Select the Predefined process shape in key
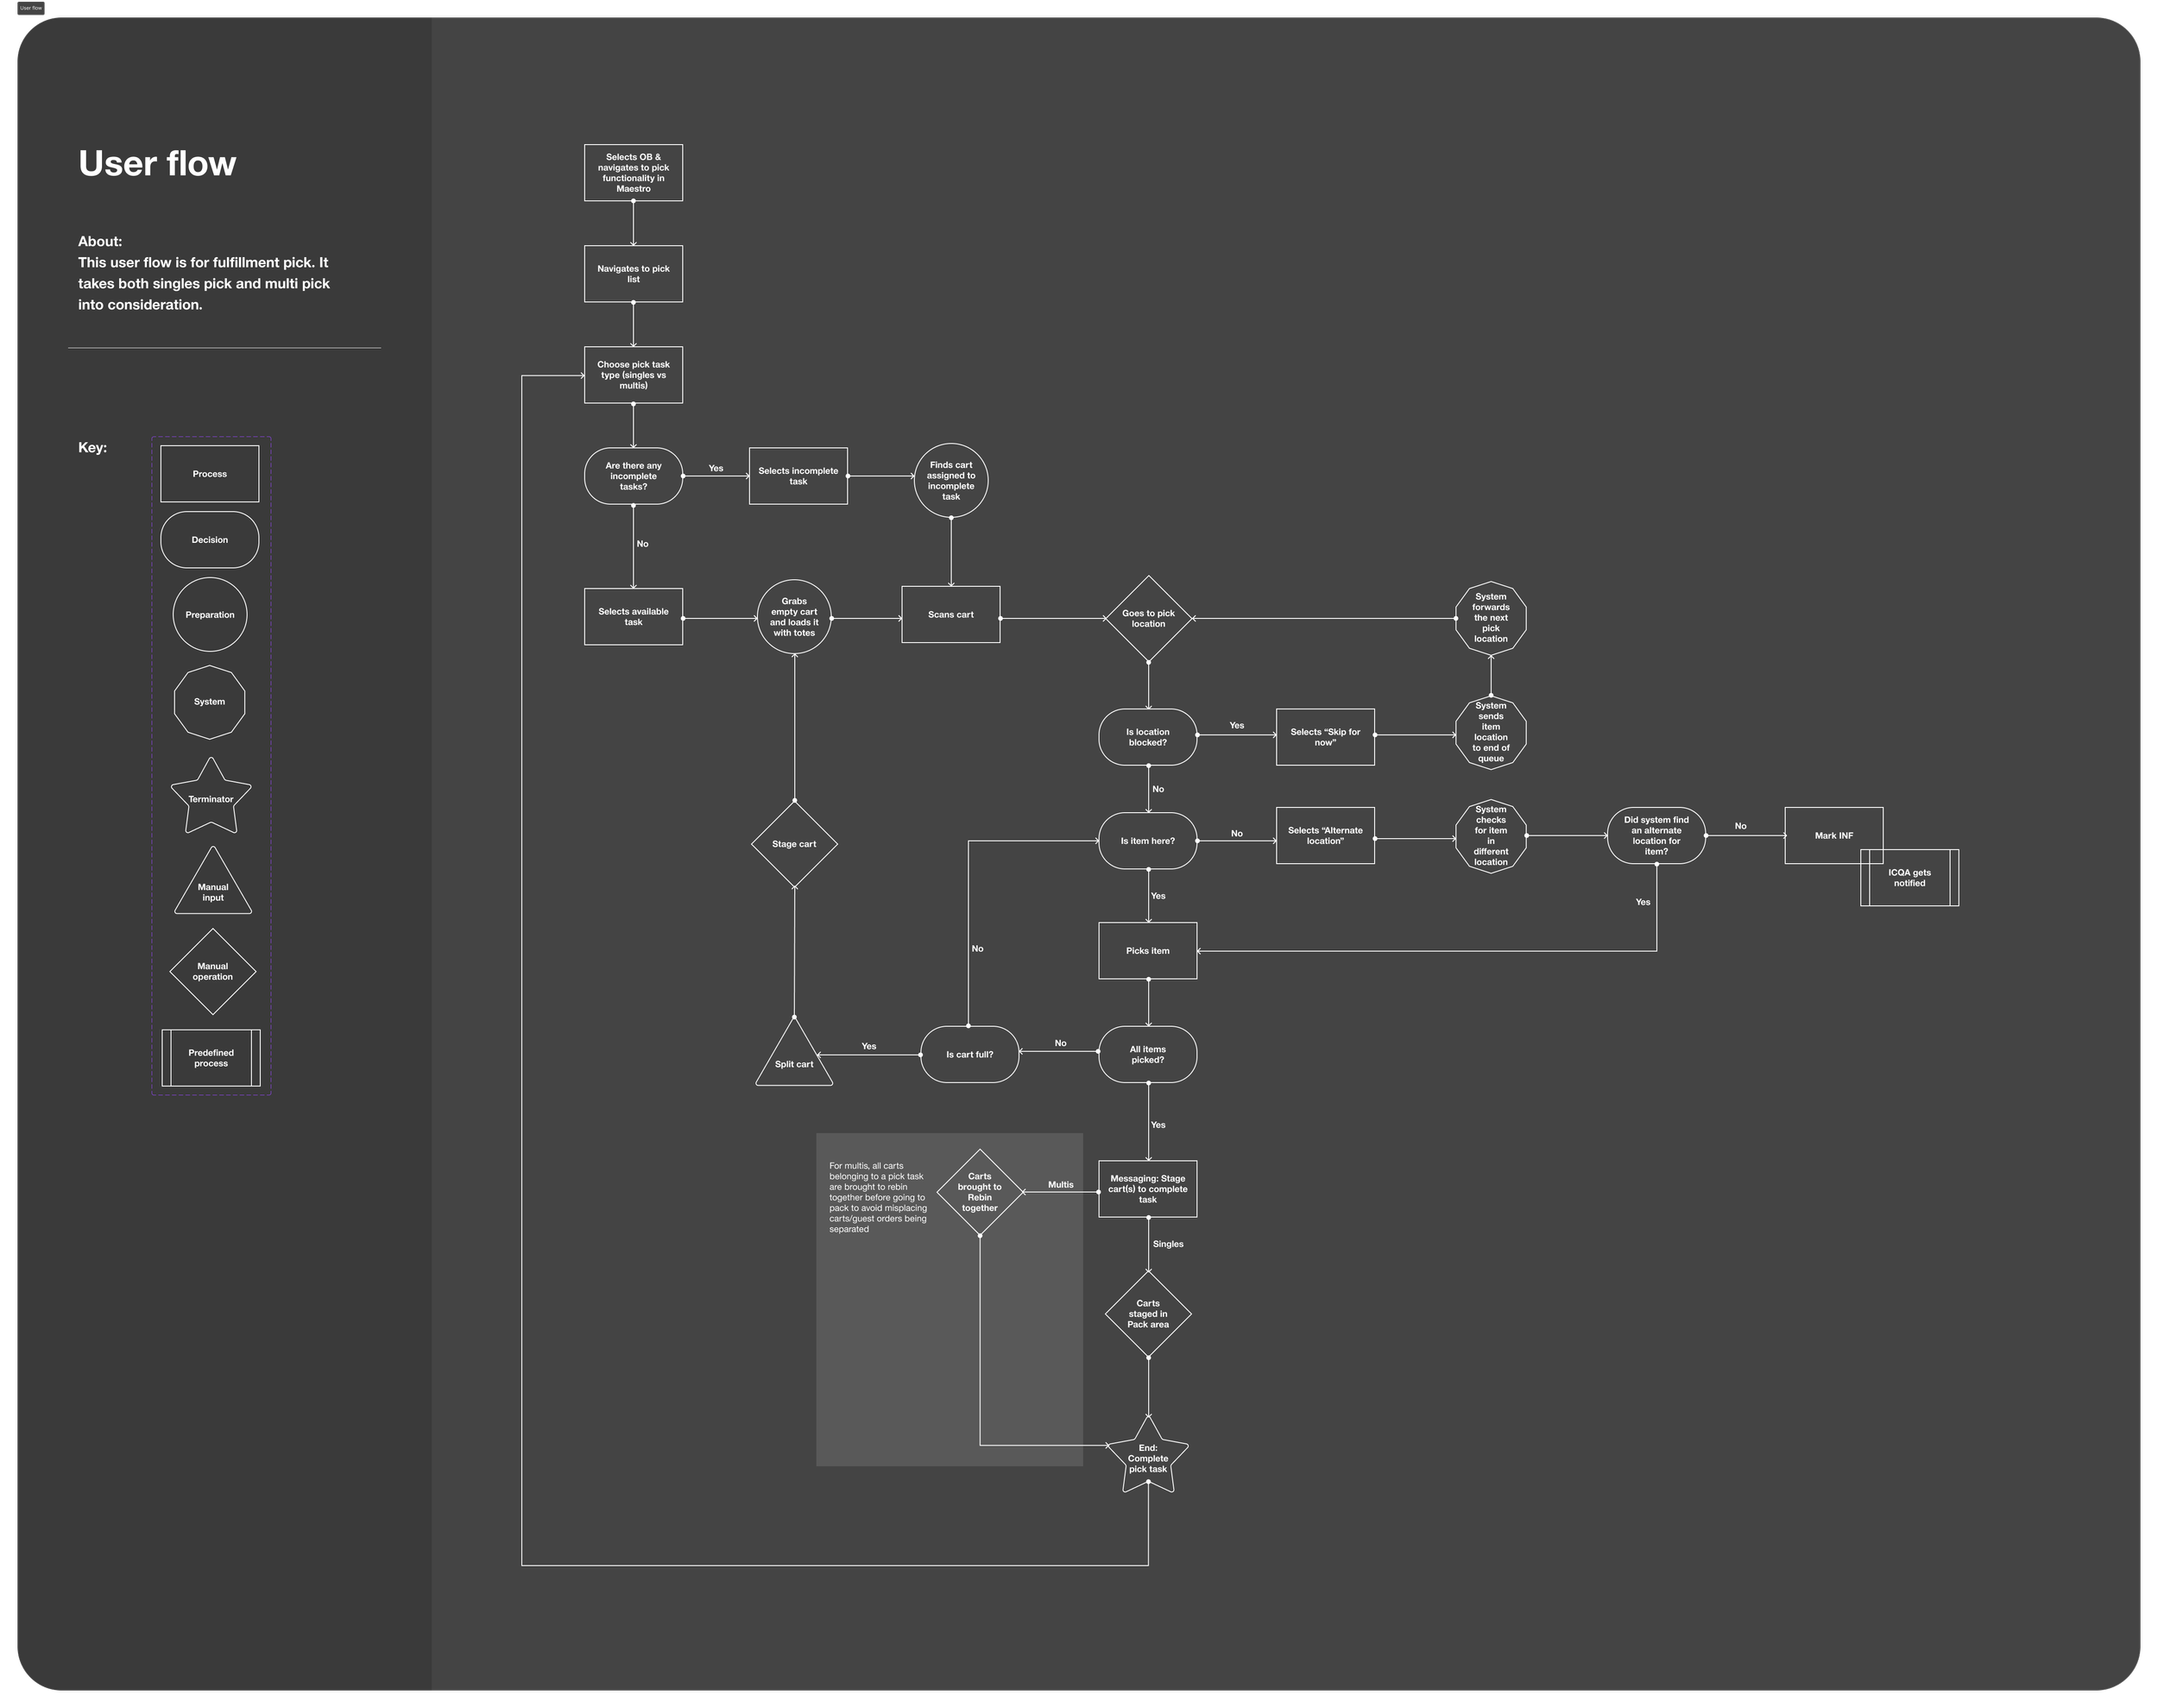The width and height of the screenshot is (2158, 1708). point(211,1058)
